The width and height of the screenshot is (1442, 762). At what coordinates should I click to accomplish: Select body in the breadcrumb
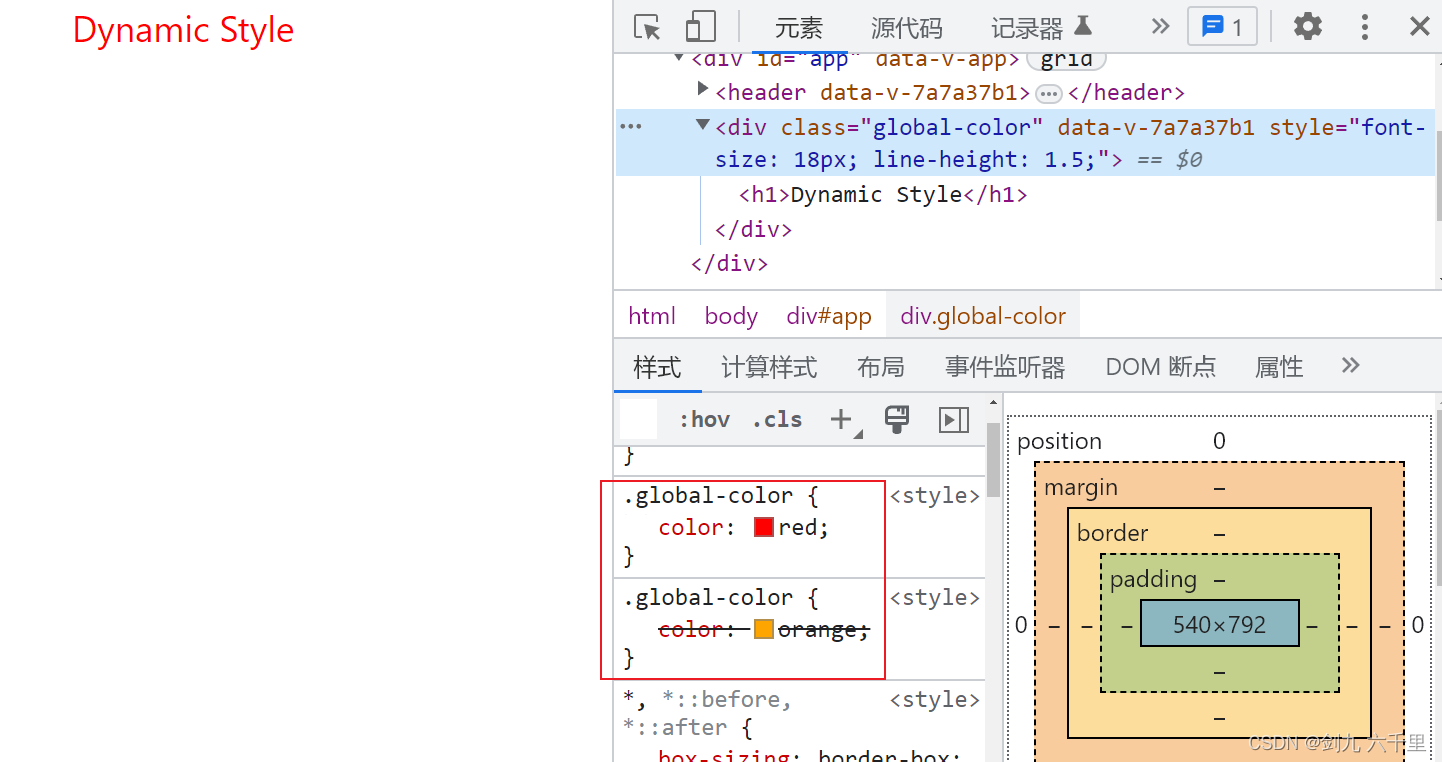pos(731,316)
